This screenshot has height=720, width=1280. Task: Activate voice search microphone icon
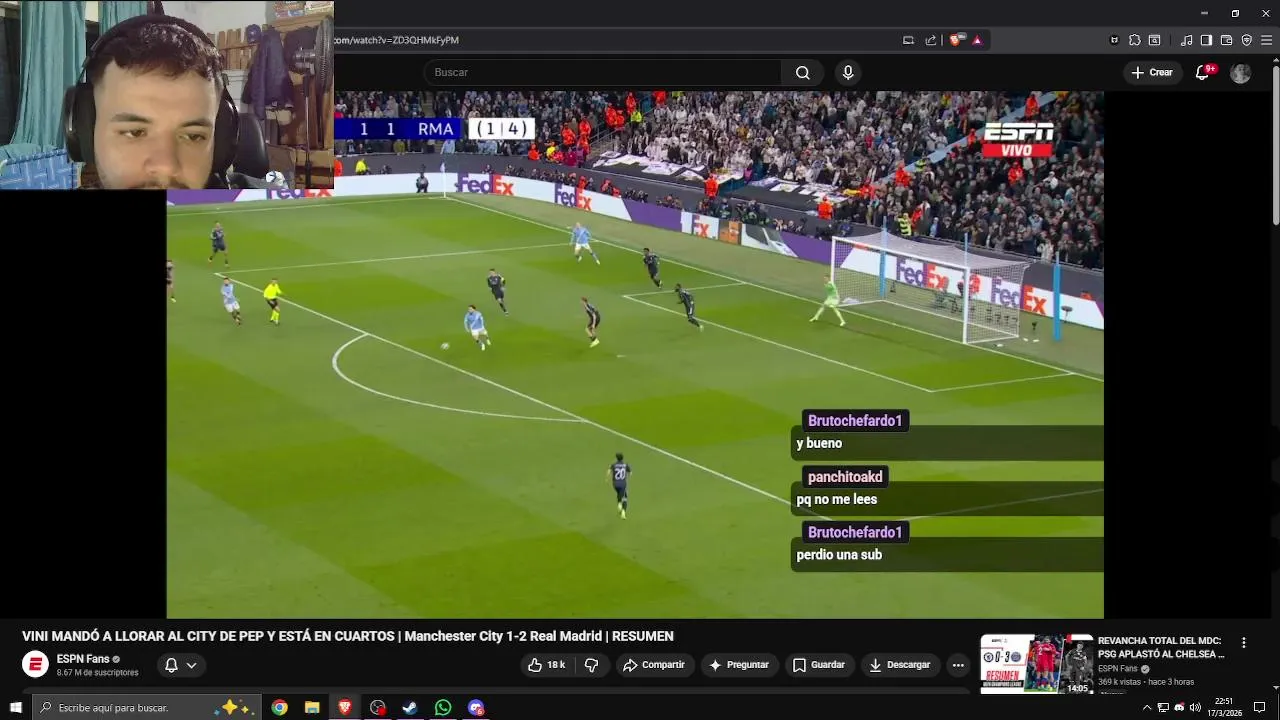tap(848, 72)
